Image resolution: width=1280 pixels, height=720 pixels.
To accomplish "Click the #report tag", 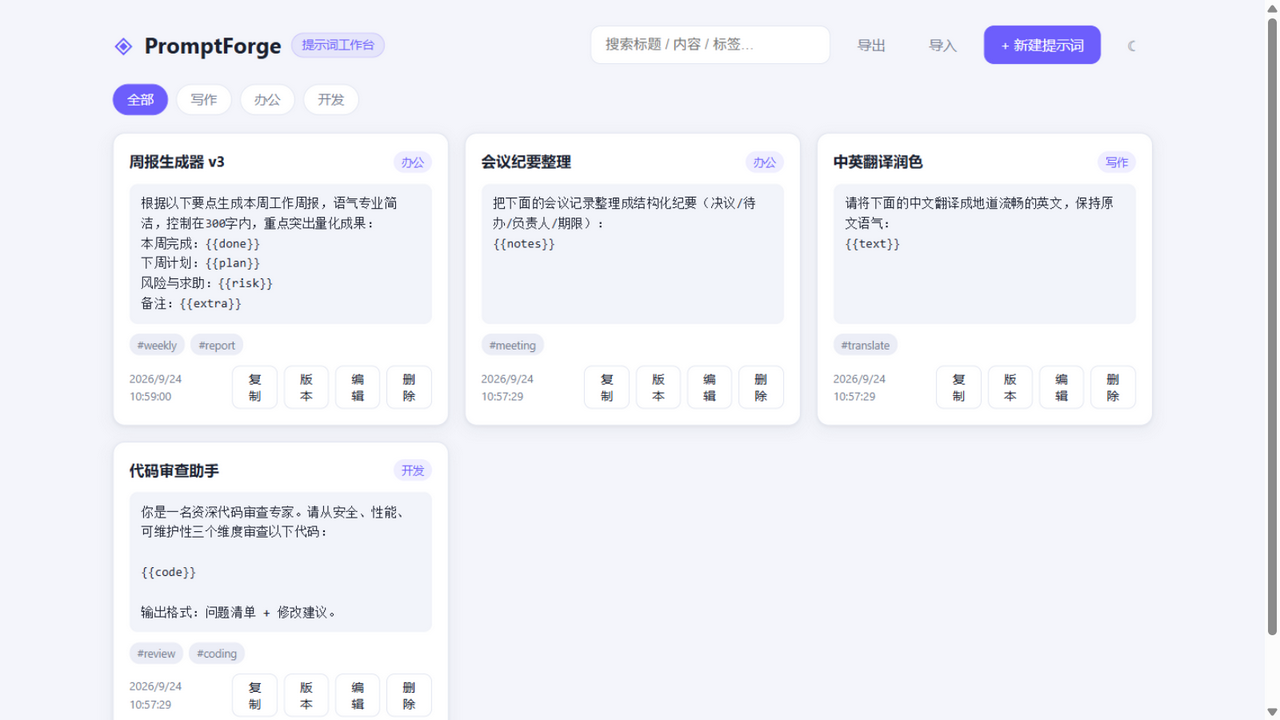I will coord(217,345).
